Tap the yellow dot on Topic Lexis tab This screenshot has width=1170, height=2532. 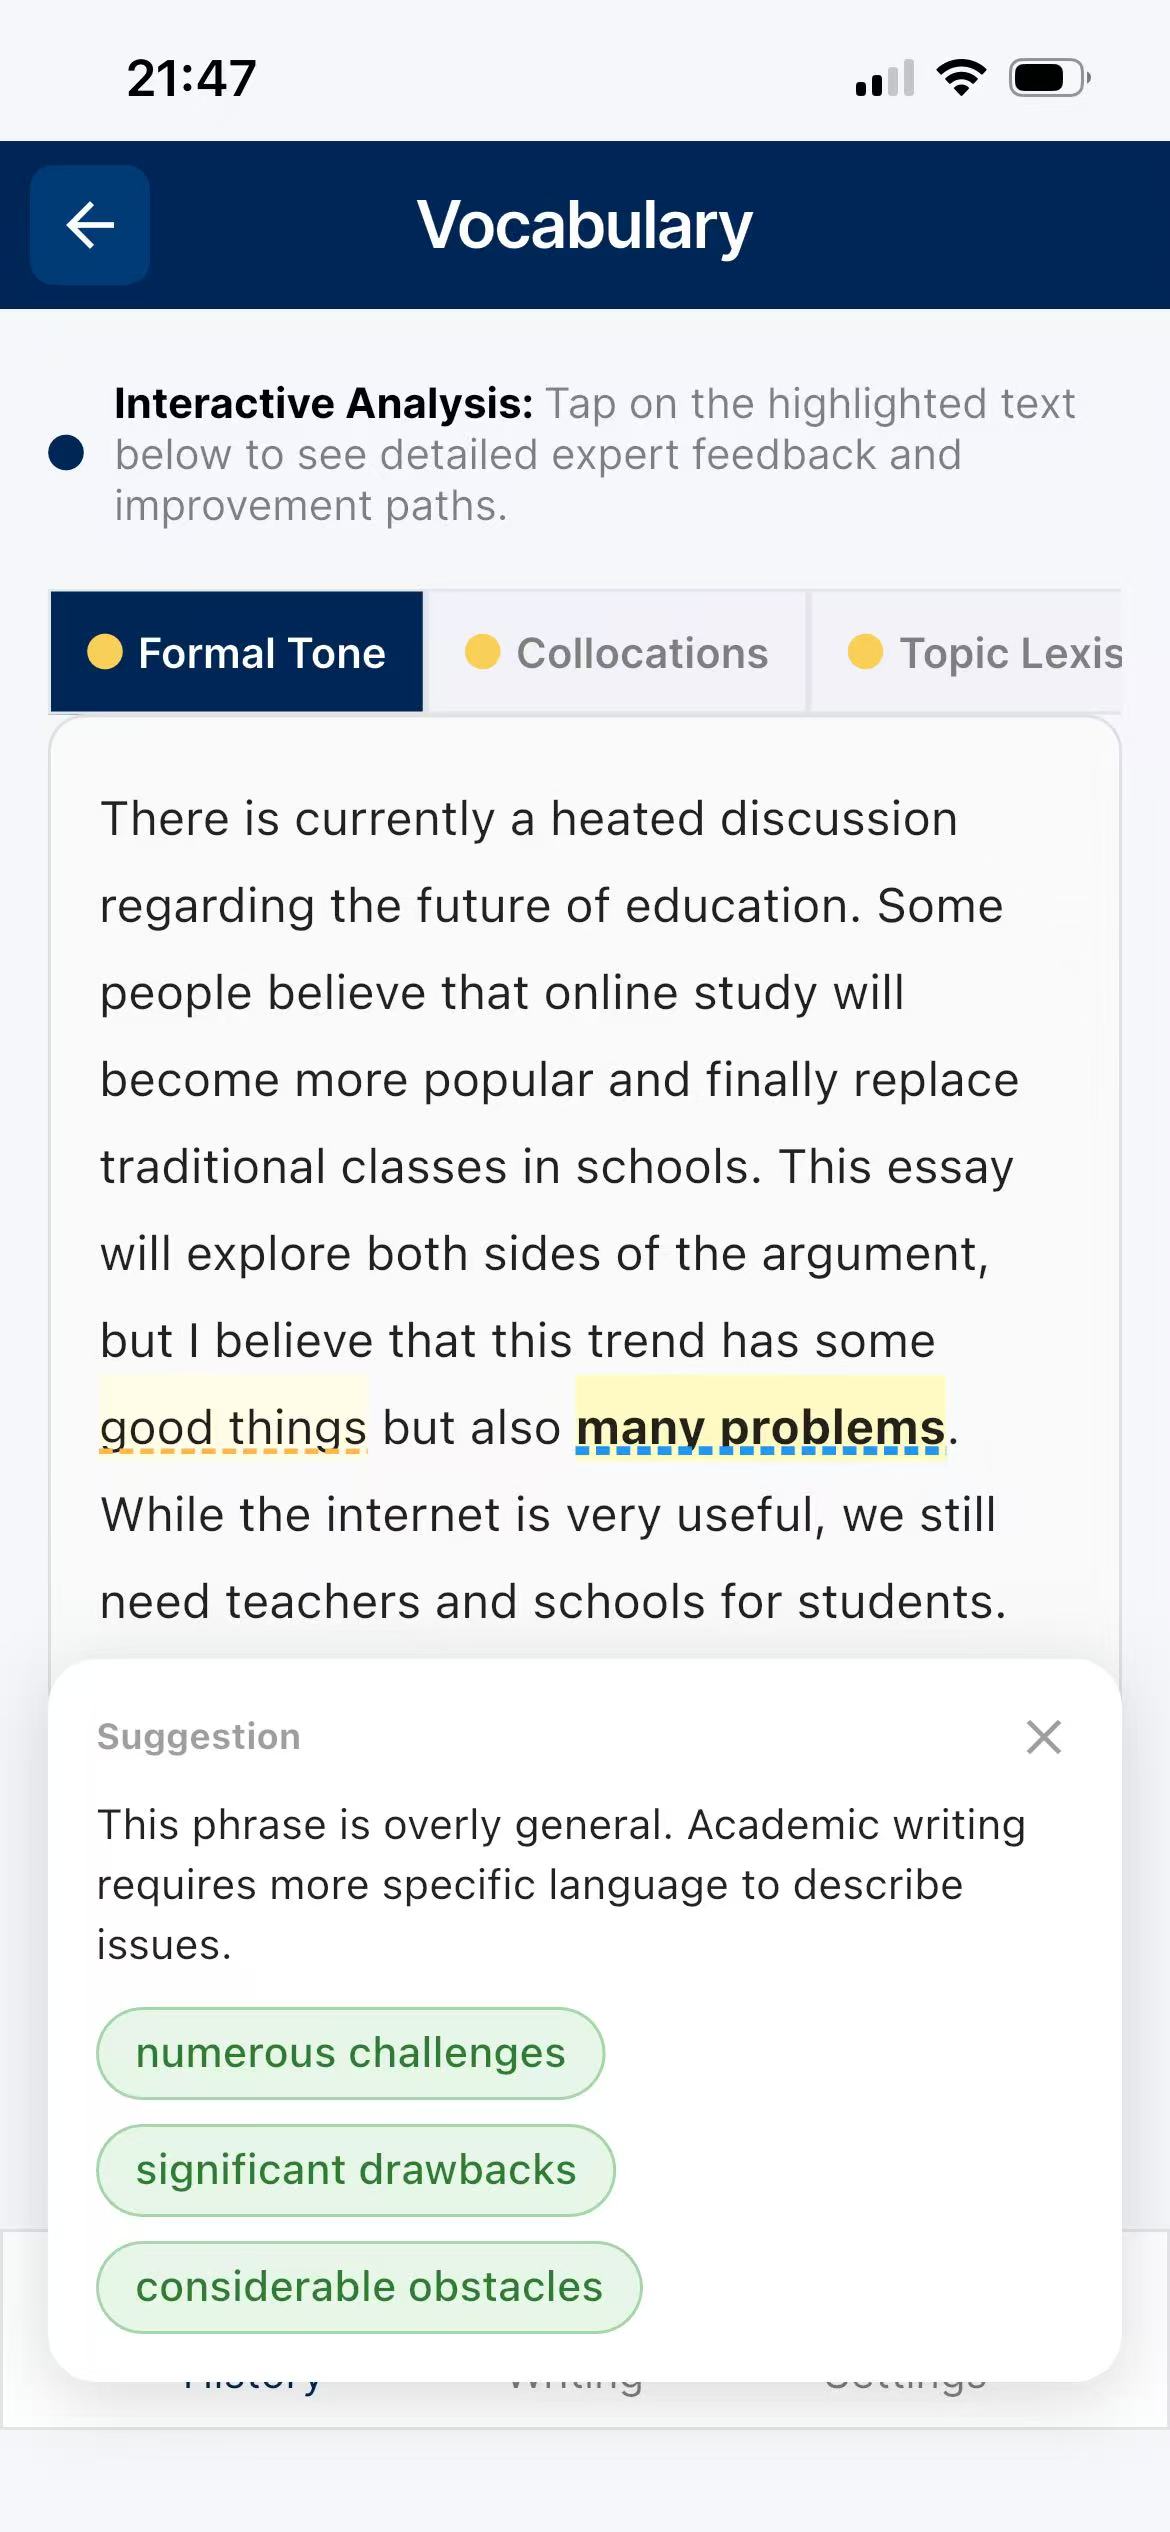click(865, 652)
